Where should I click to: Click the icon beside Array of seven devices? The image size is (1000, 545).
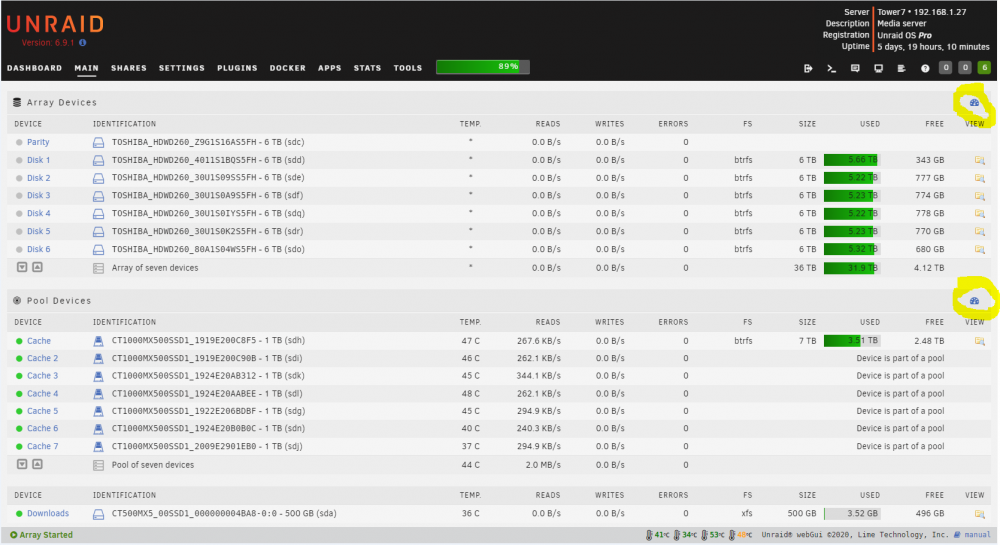[98, 268]
